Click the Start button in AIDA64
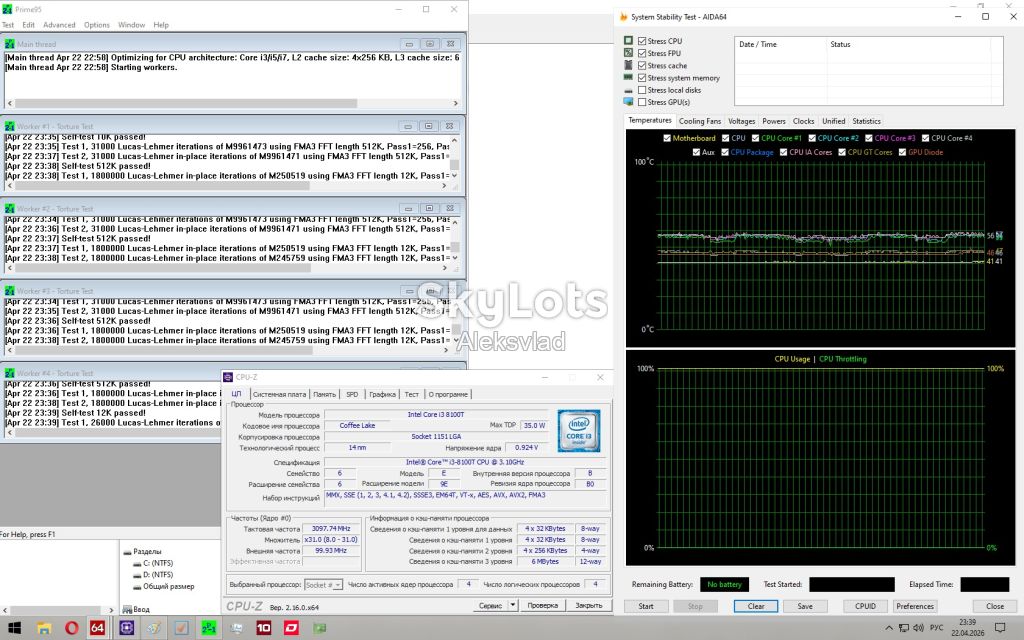 [x=646, y=606]
